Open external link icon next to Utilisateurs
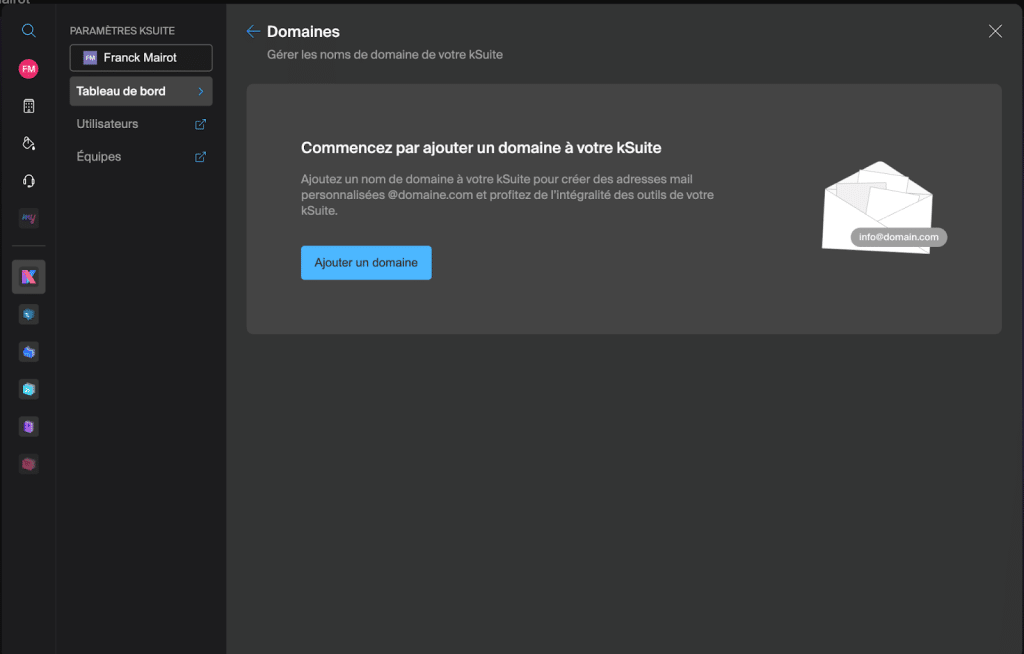 click(x=200, y=124)
